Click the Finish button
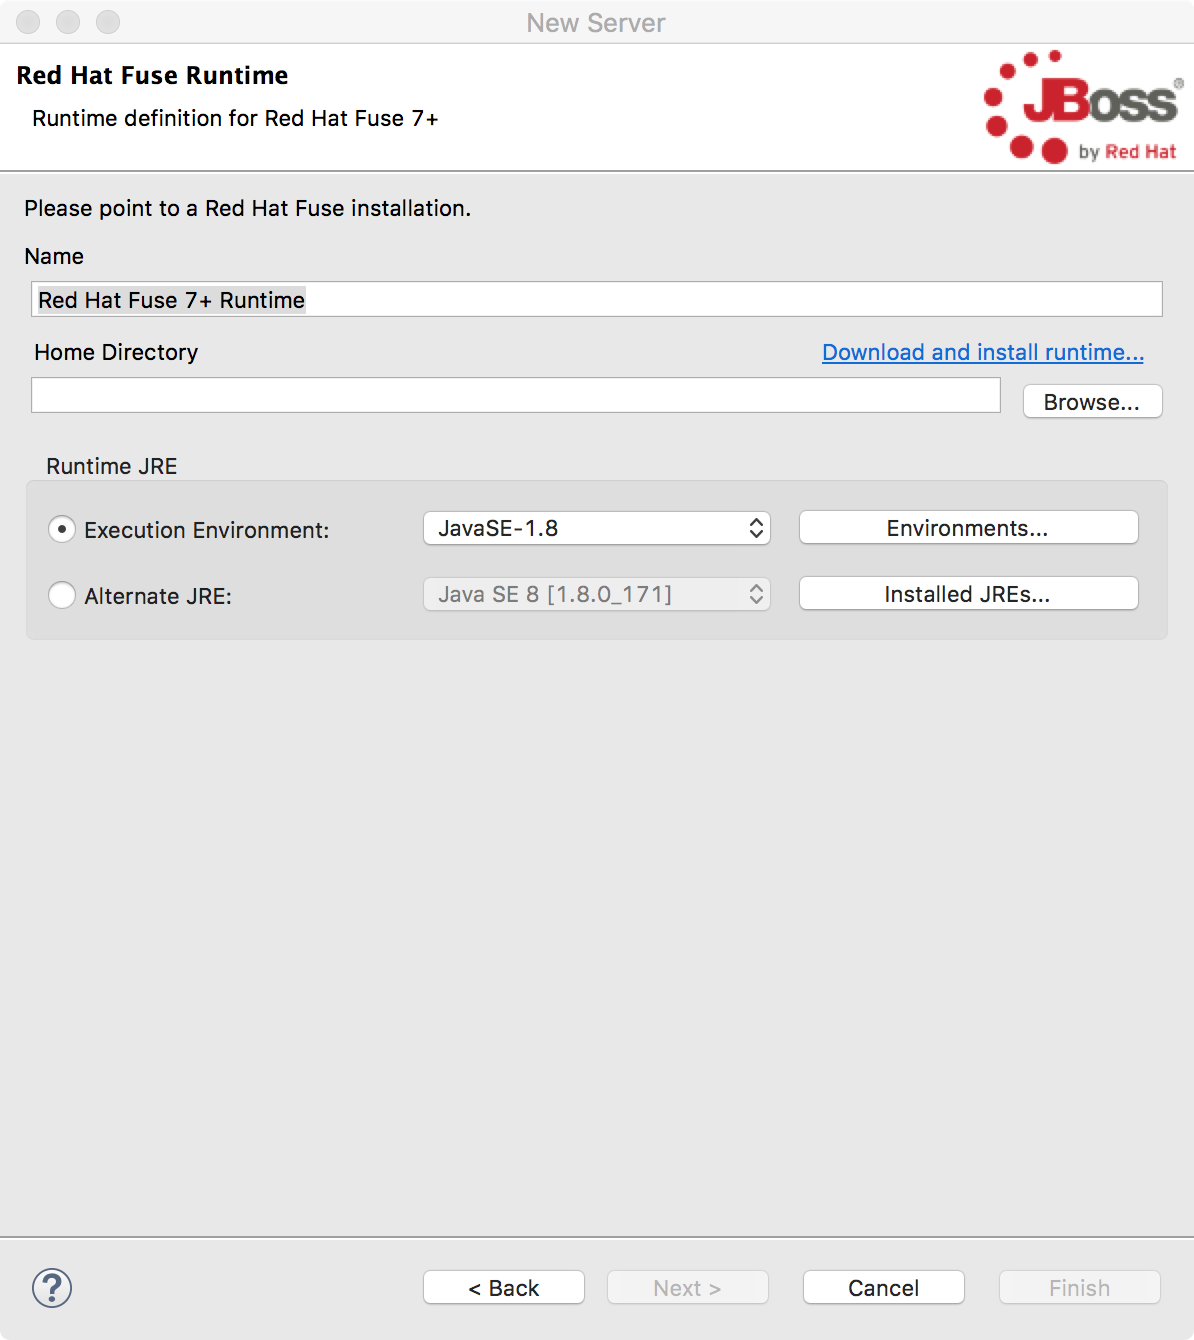 [1079, 1288]
